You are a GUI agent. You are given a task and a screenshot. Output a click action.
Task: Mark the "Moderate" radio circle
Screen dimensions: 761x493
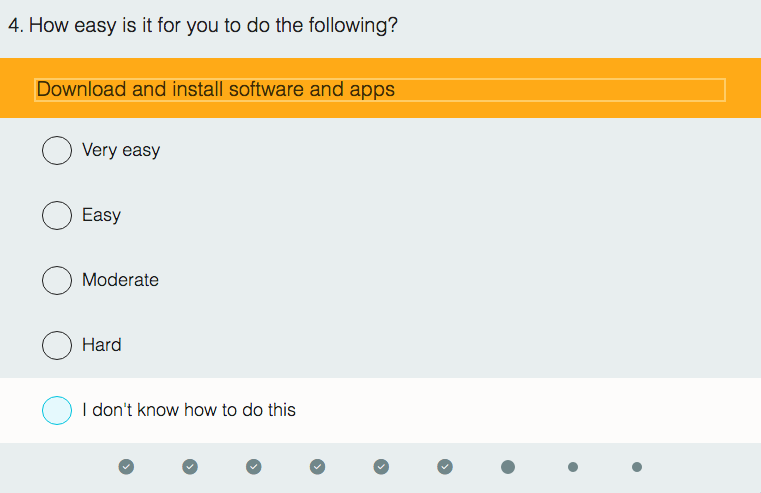pos(57,280)
